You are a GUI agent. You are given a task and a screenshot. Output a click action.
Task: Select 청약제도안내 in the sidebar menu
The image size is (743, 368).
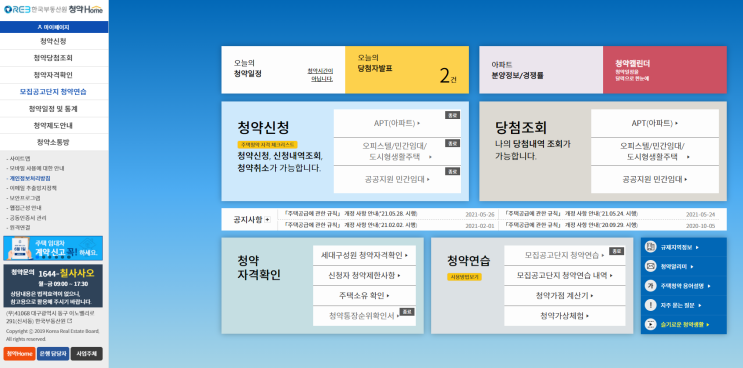click(54, 126)
